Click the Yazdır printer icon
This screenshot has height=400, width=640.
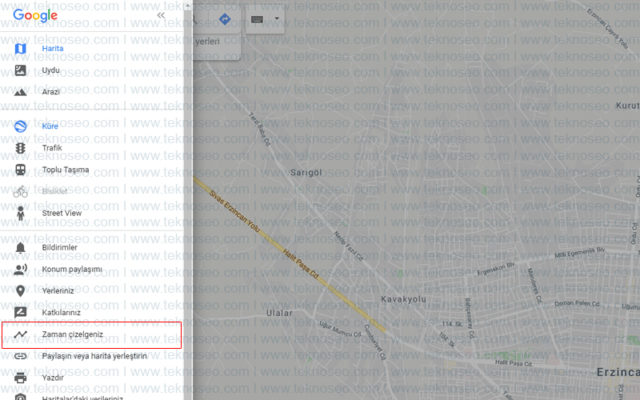pos(20,378)
